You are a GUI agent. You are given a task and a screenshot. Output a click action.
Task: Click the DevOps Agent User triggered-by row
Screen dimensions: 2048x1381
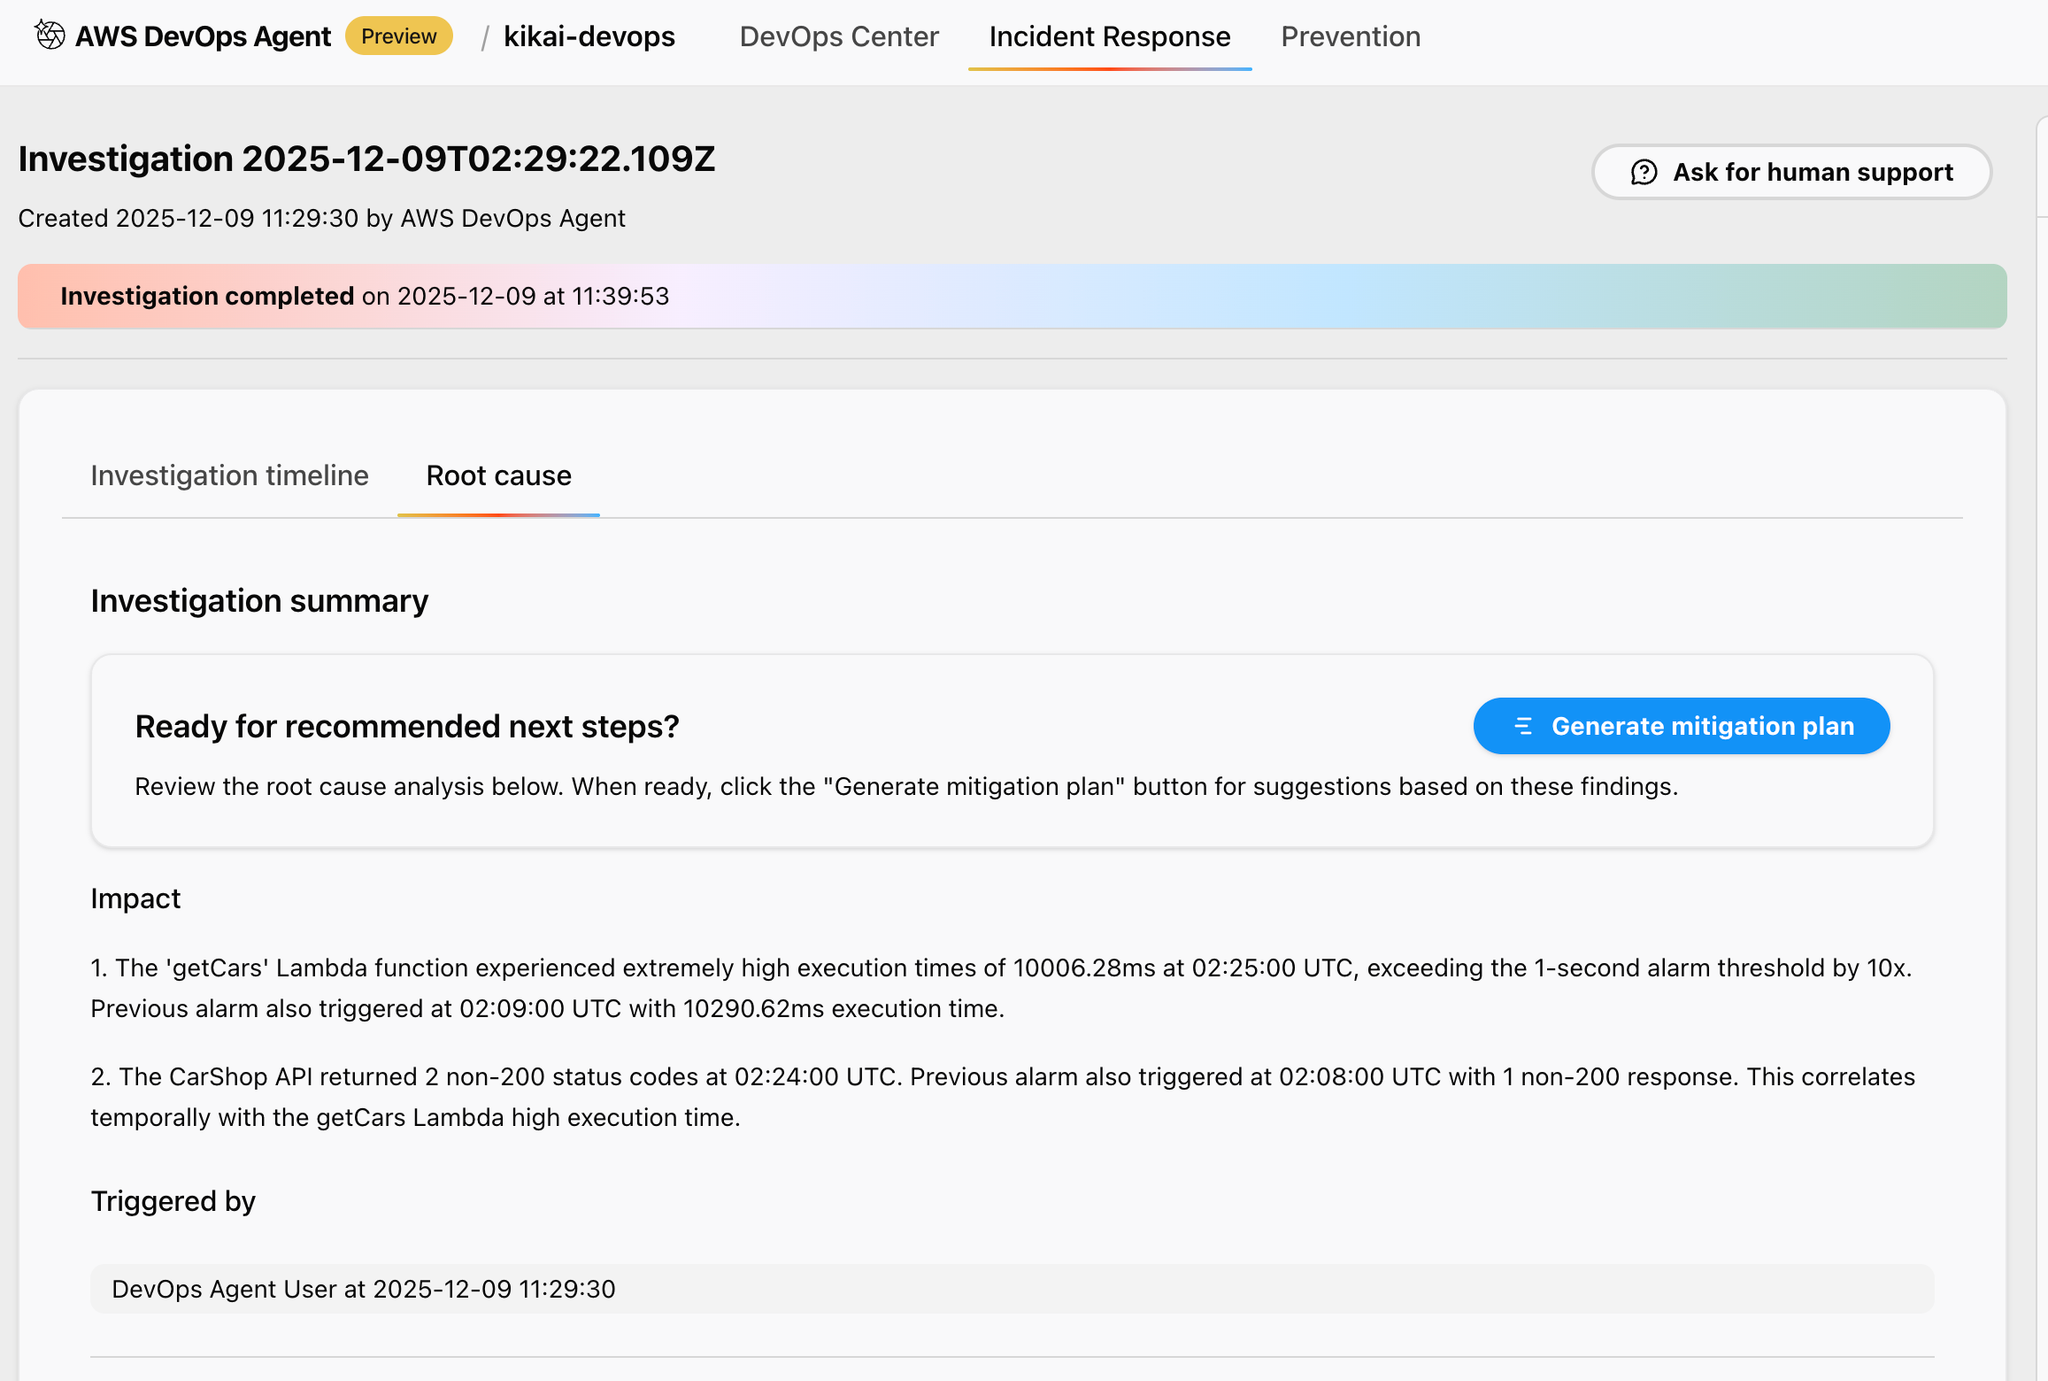click(1011, 1289)
